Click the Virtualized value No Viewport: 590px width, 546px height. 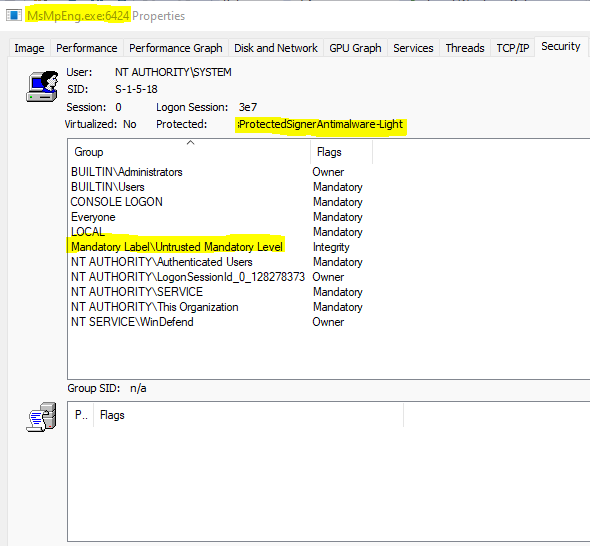click(x=130, y=124)
